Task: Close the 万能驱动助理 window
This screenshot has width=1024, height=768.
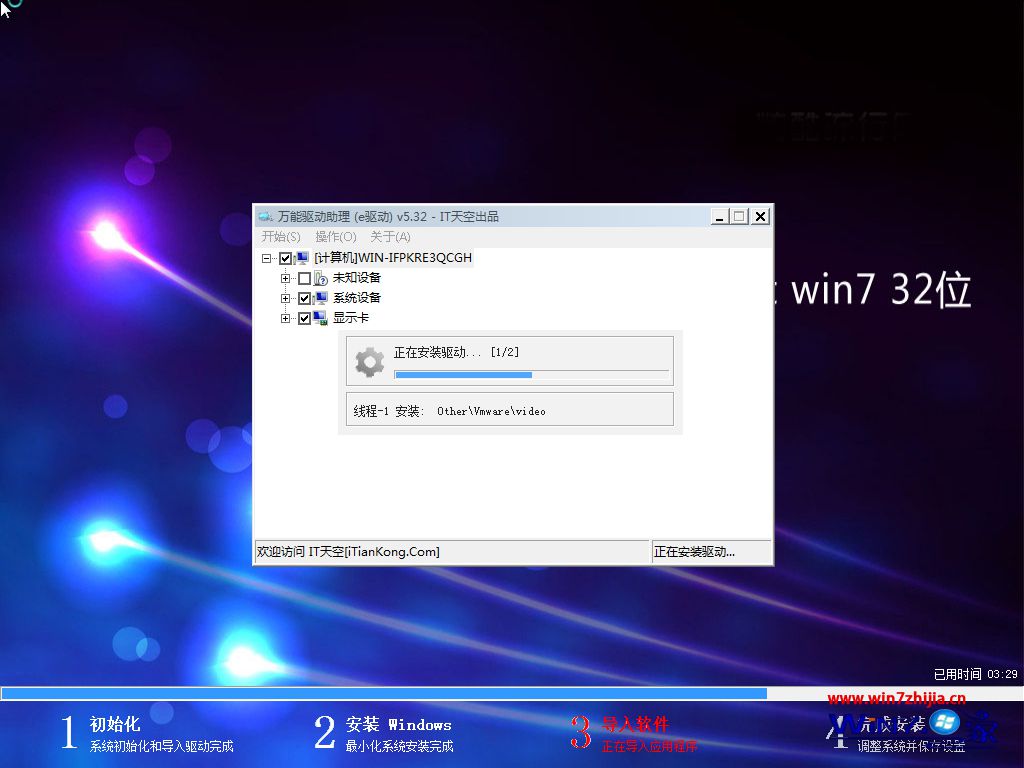Action: tap(760, 216)
